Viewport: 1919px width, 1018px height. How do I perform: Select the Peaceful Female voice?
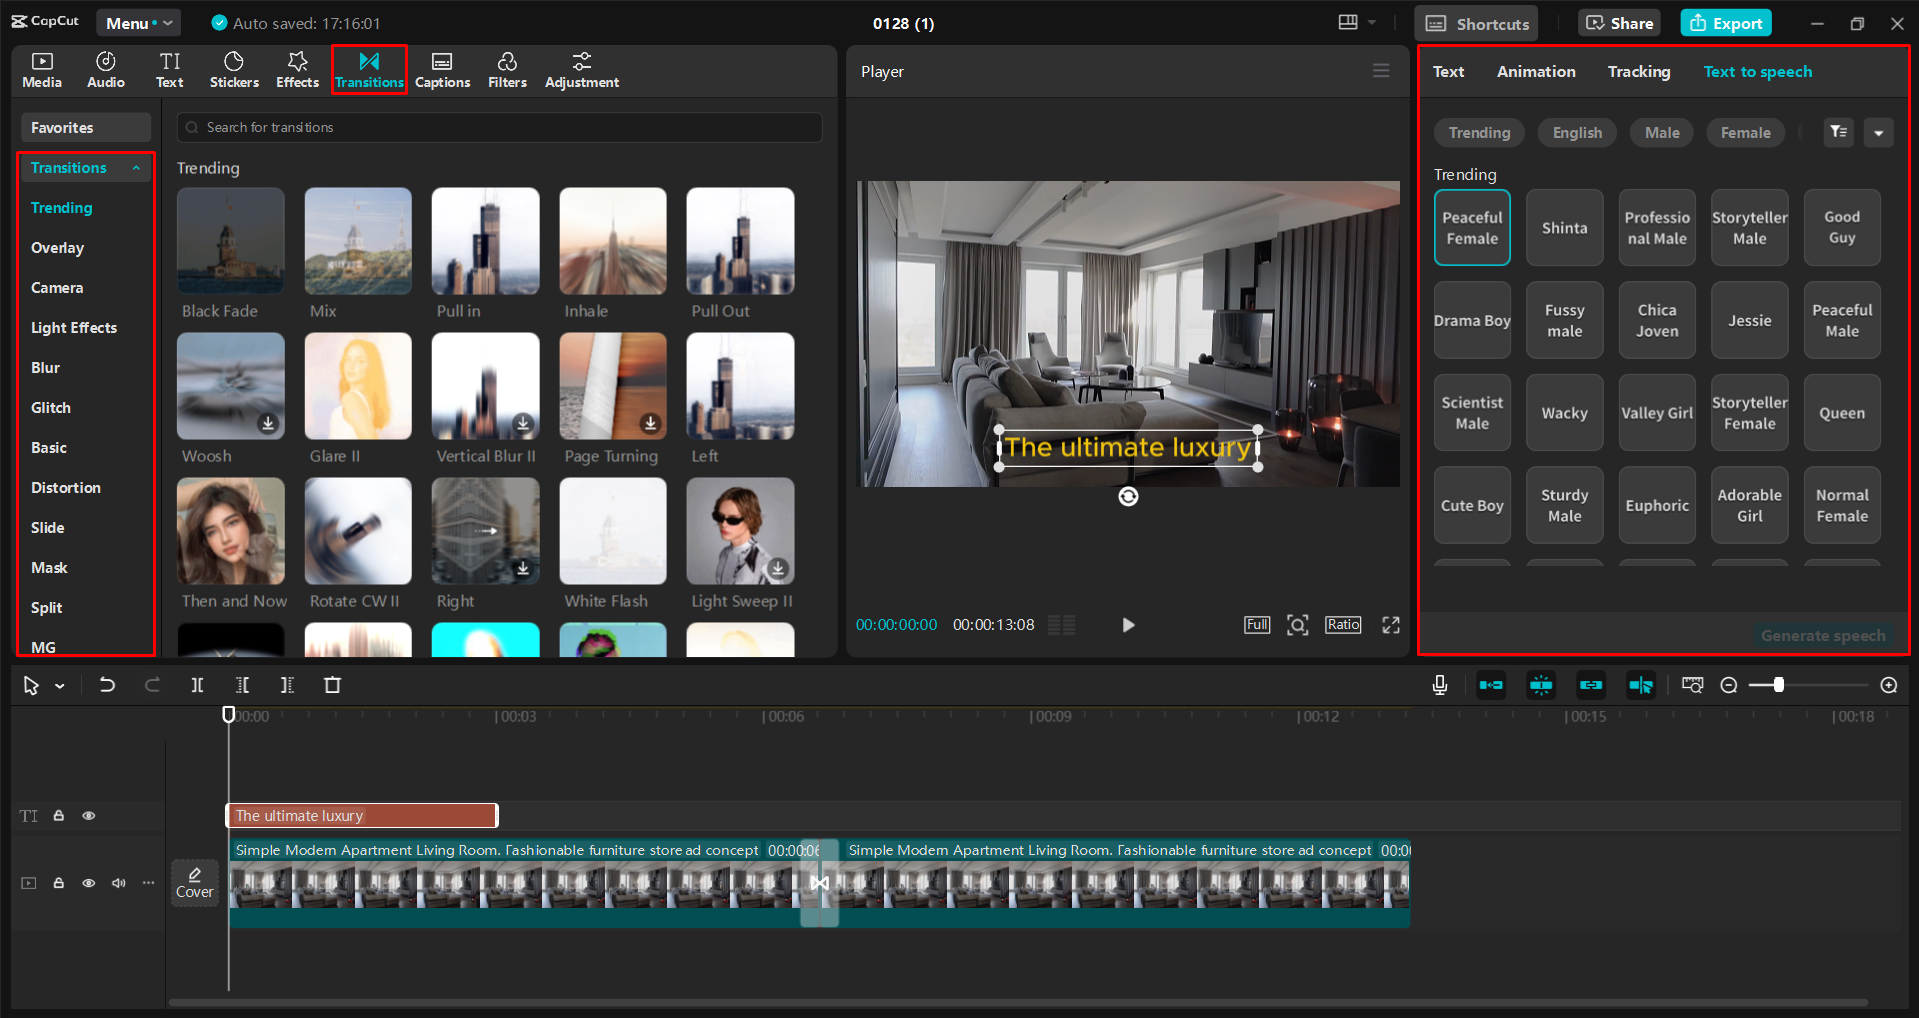tap(1471, 227)
